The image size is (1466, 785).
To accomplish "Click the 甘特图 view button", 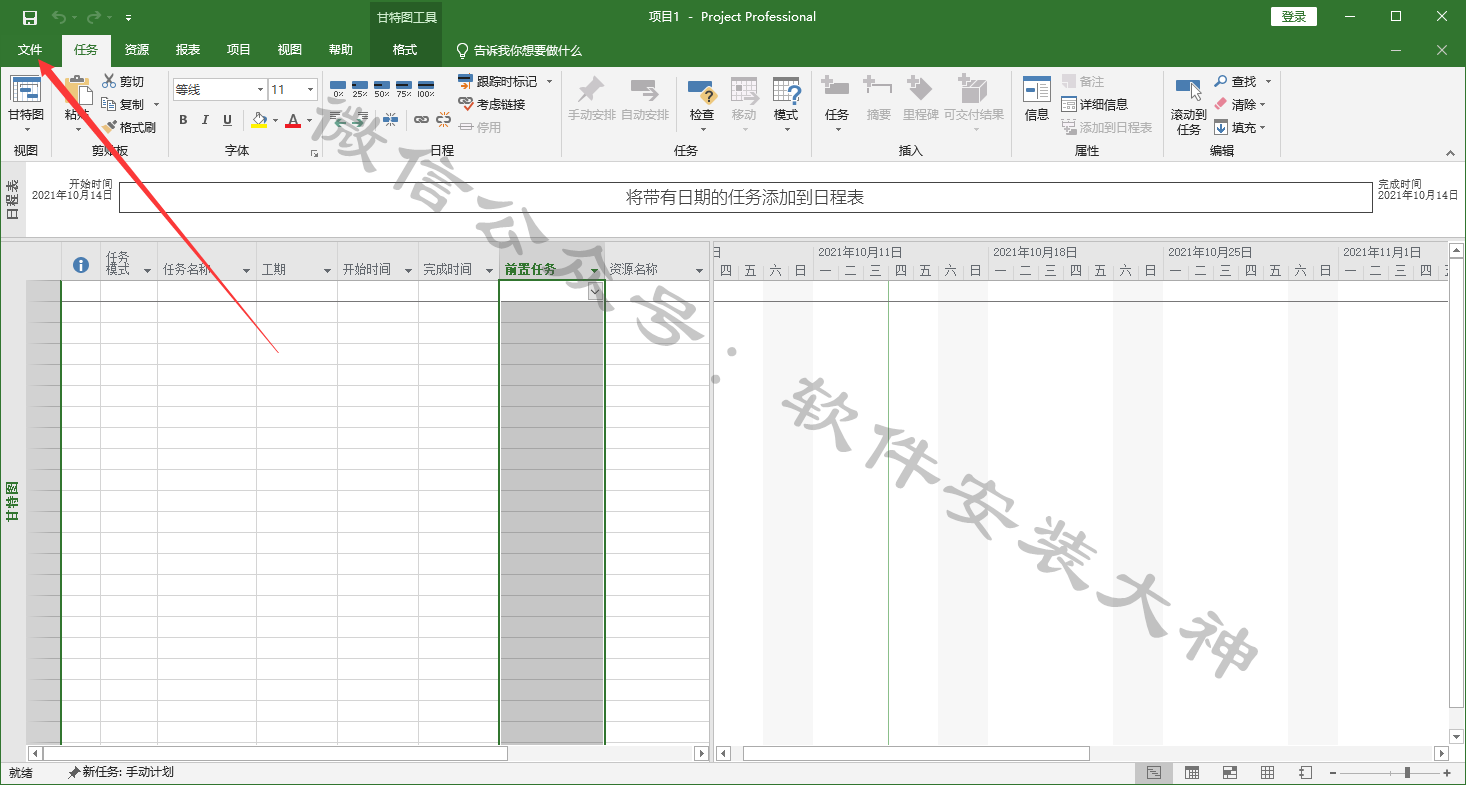I will 26,105.
